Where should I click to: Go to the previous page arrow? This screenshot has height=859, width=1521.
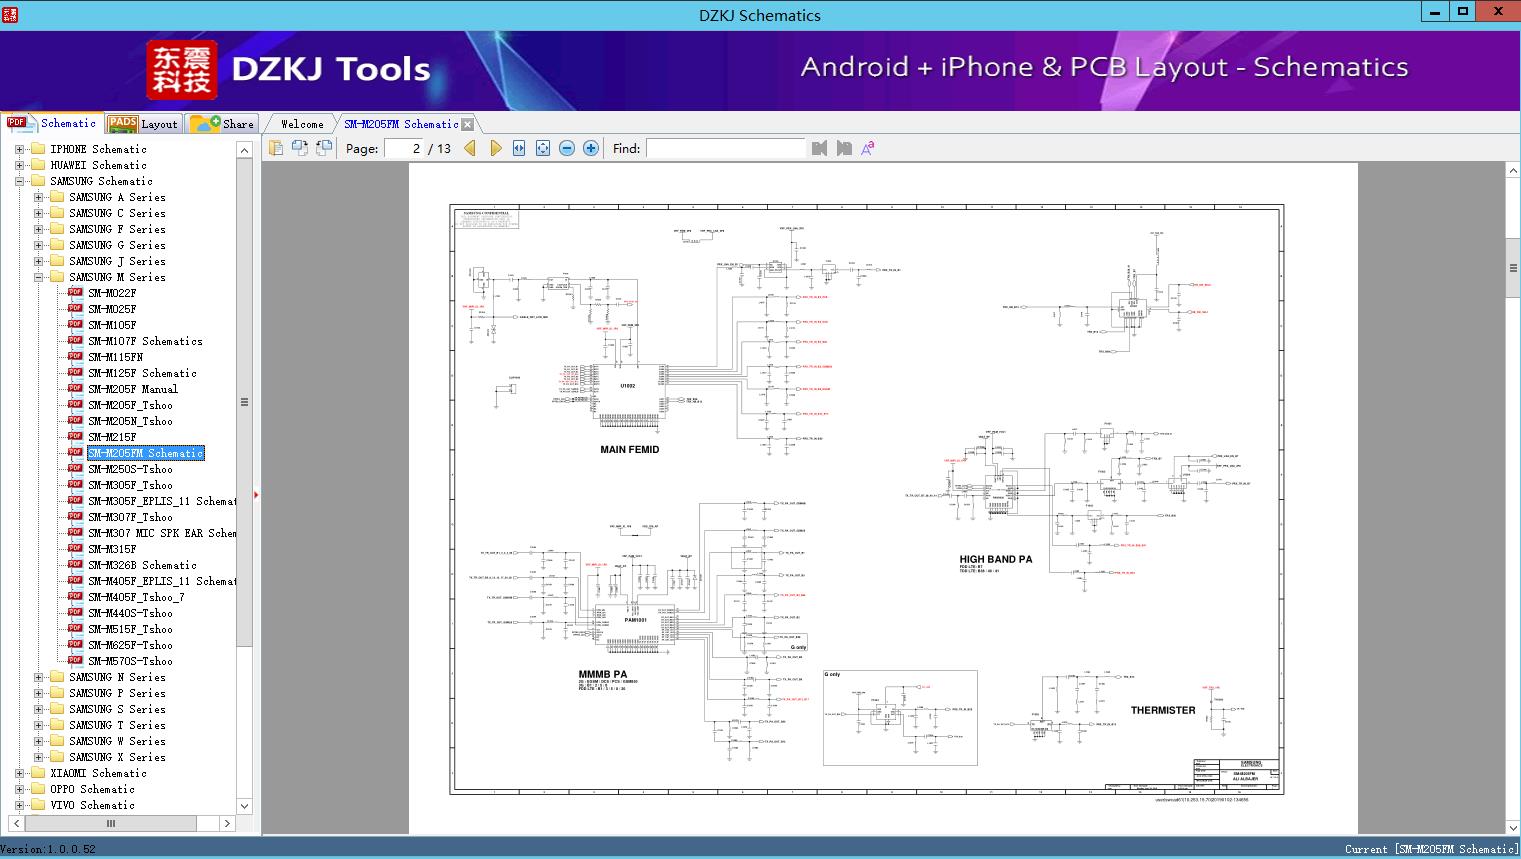click(x=470, y=148)
